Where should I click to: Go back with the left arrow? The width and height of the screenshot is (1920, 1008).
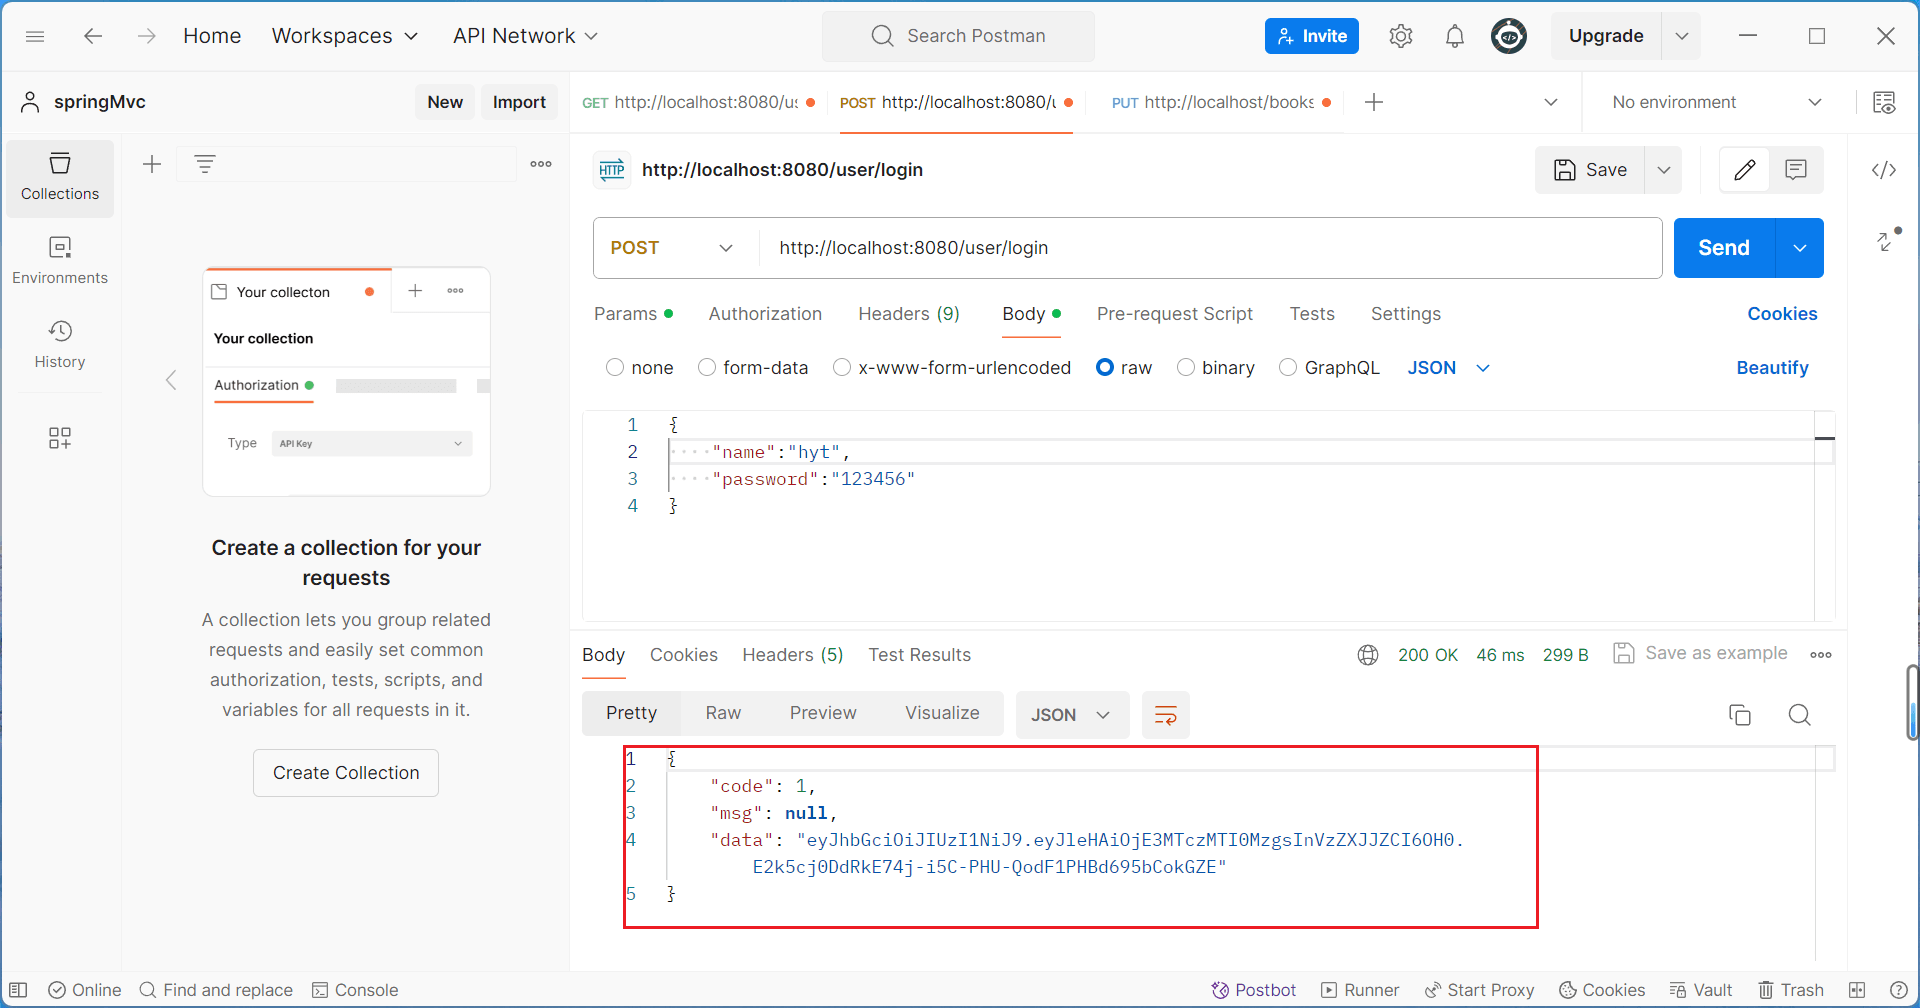(x=93, y=36)
